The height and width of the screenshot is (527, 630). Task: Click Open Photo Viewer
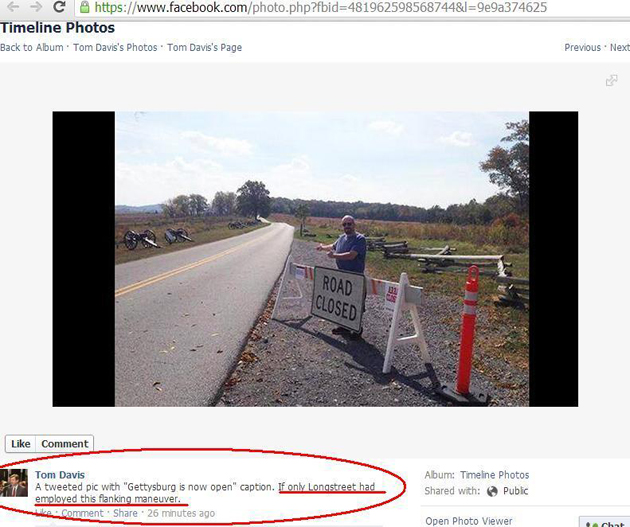469,521
